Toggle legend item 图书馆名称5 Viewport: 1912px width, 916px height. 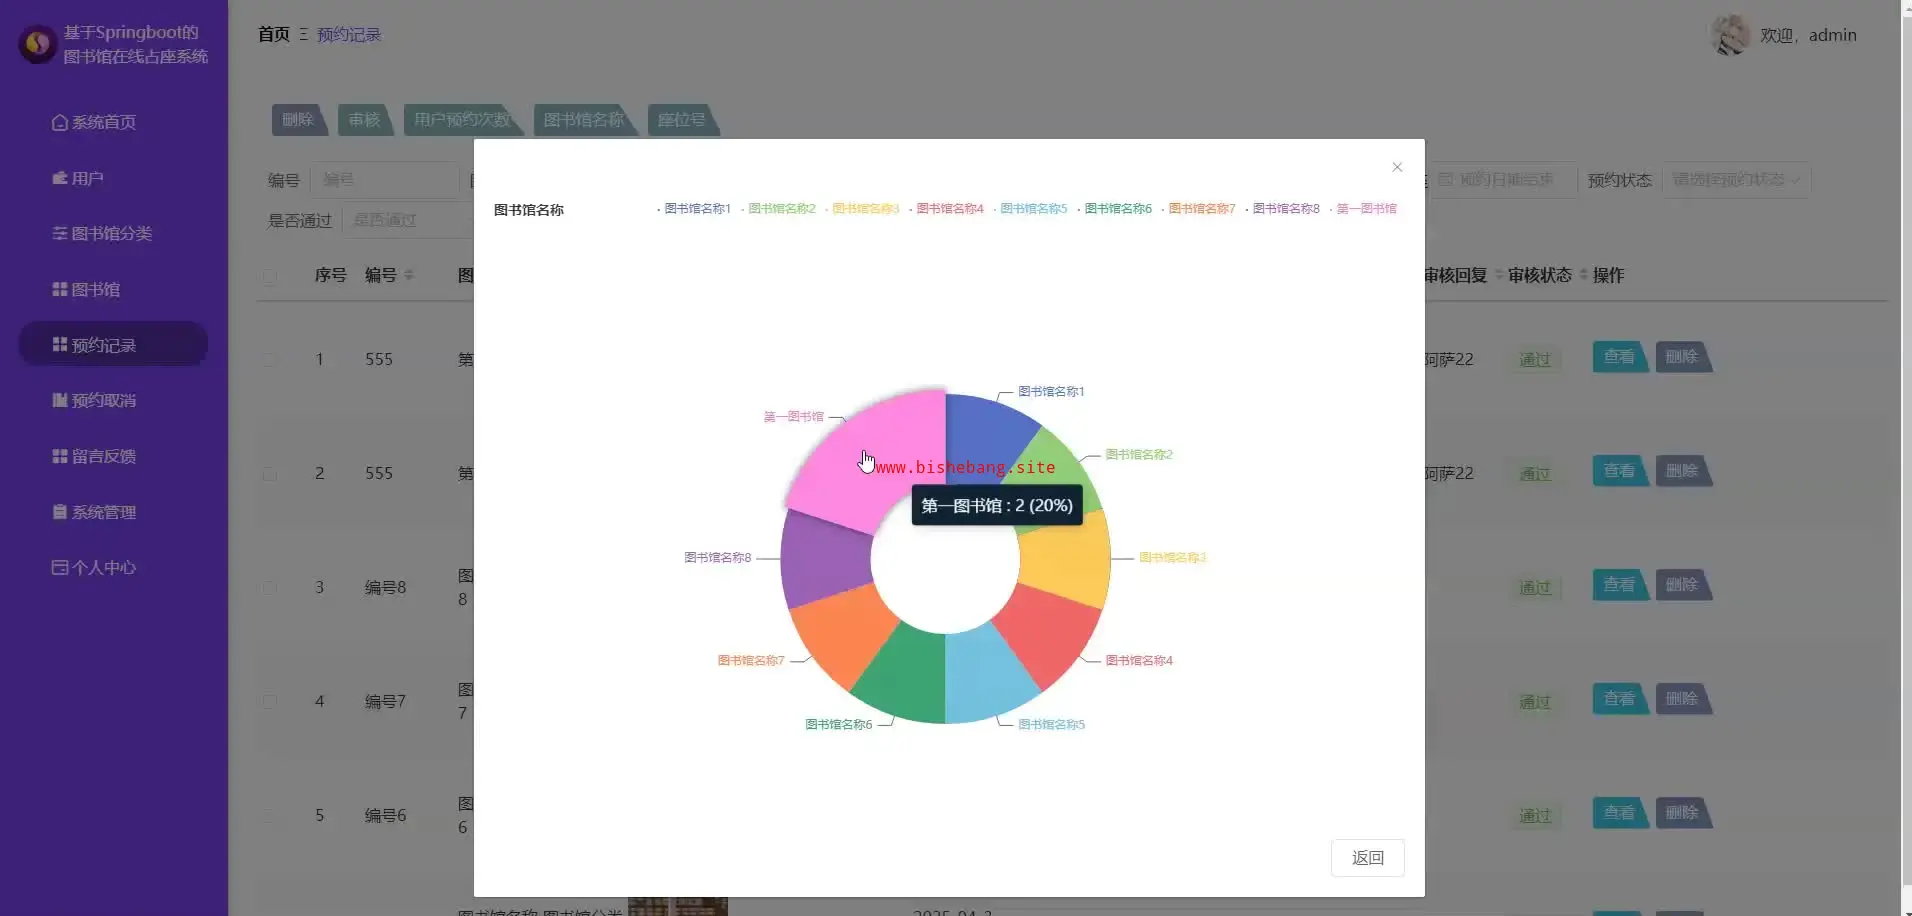1030,209
